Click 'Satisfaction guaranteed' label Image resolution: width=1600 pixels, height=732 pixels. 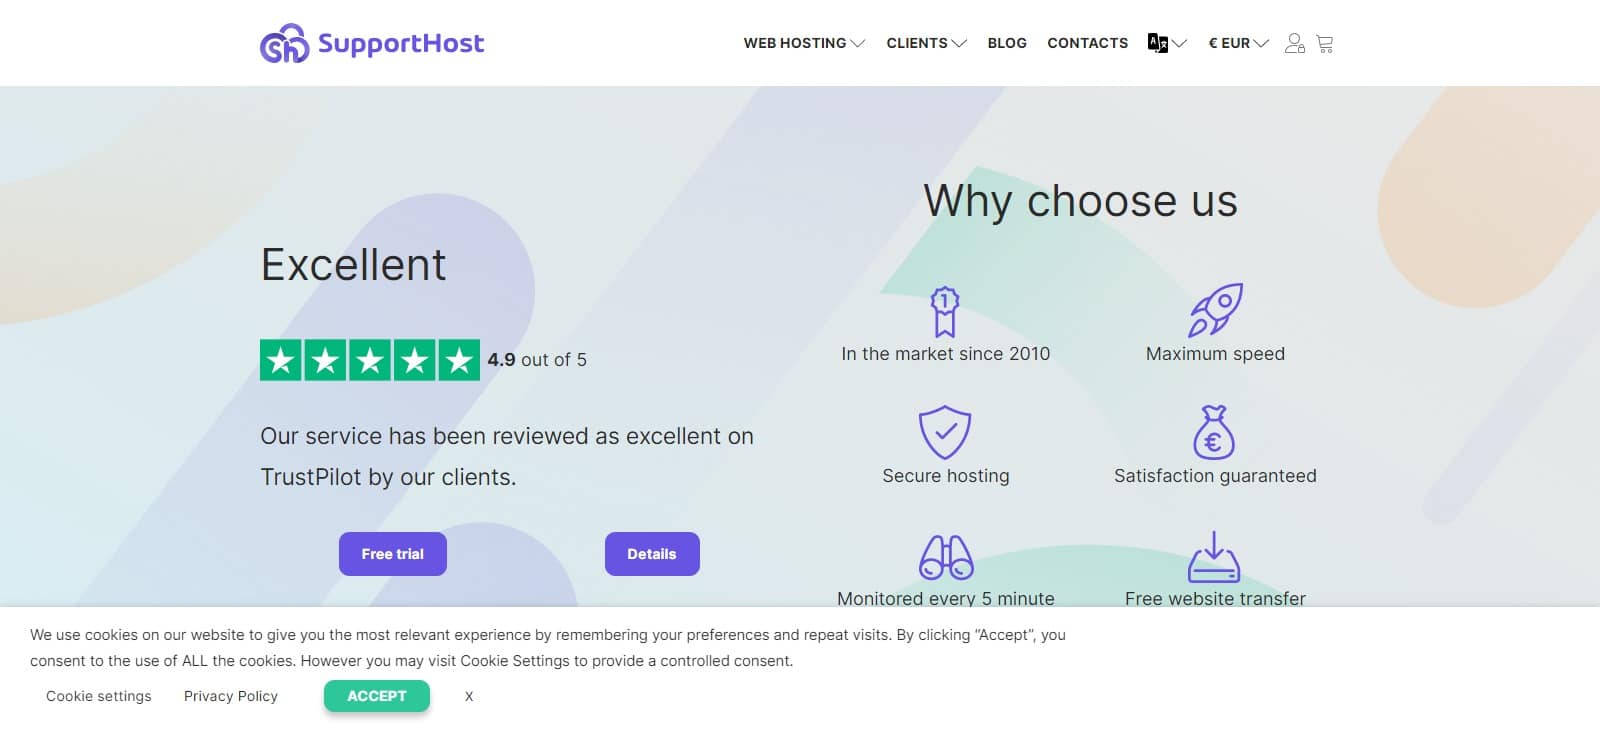(1216, 476)
